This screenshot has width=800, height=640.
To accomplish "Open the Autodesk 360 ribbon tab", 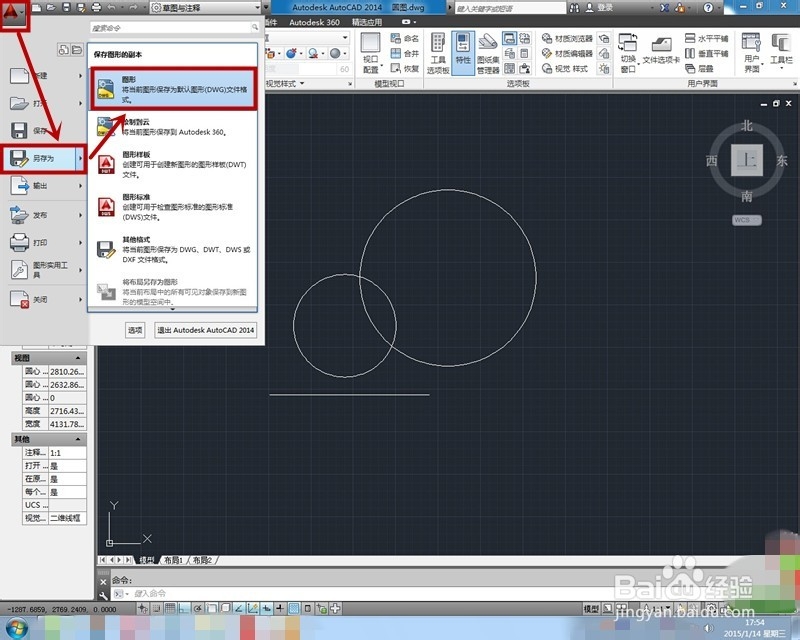I will [314, 22].
